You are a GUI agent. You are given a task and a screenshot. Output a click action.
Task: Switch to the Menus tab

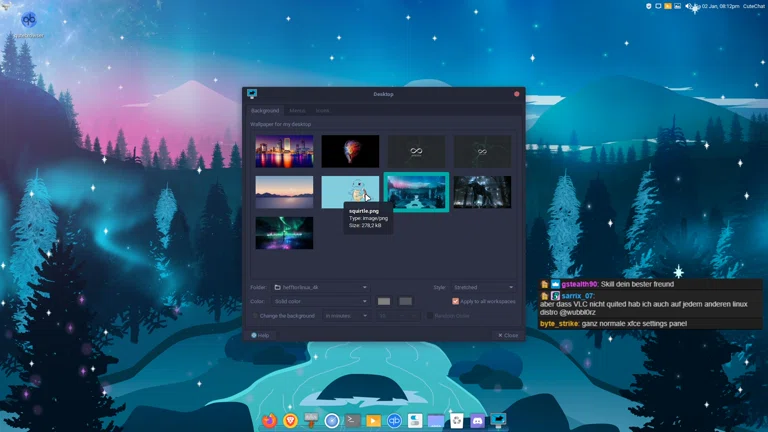click(297, 110)
